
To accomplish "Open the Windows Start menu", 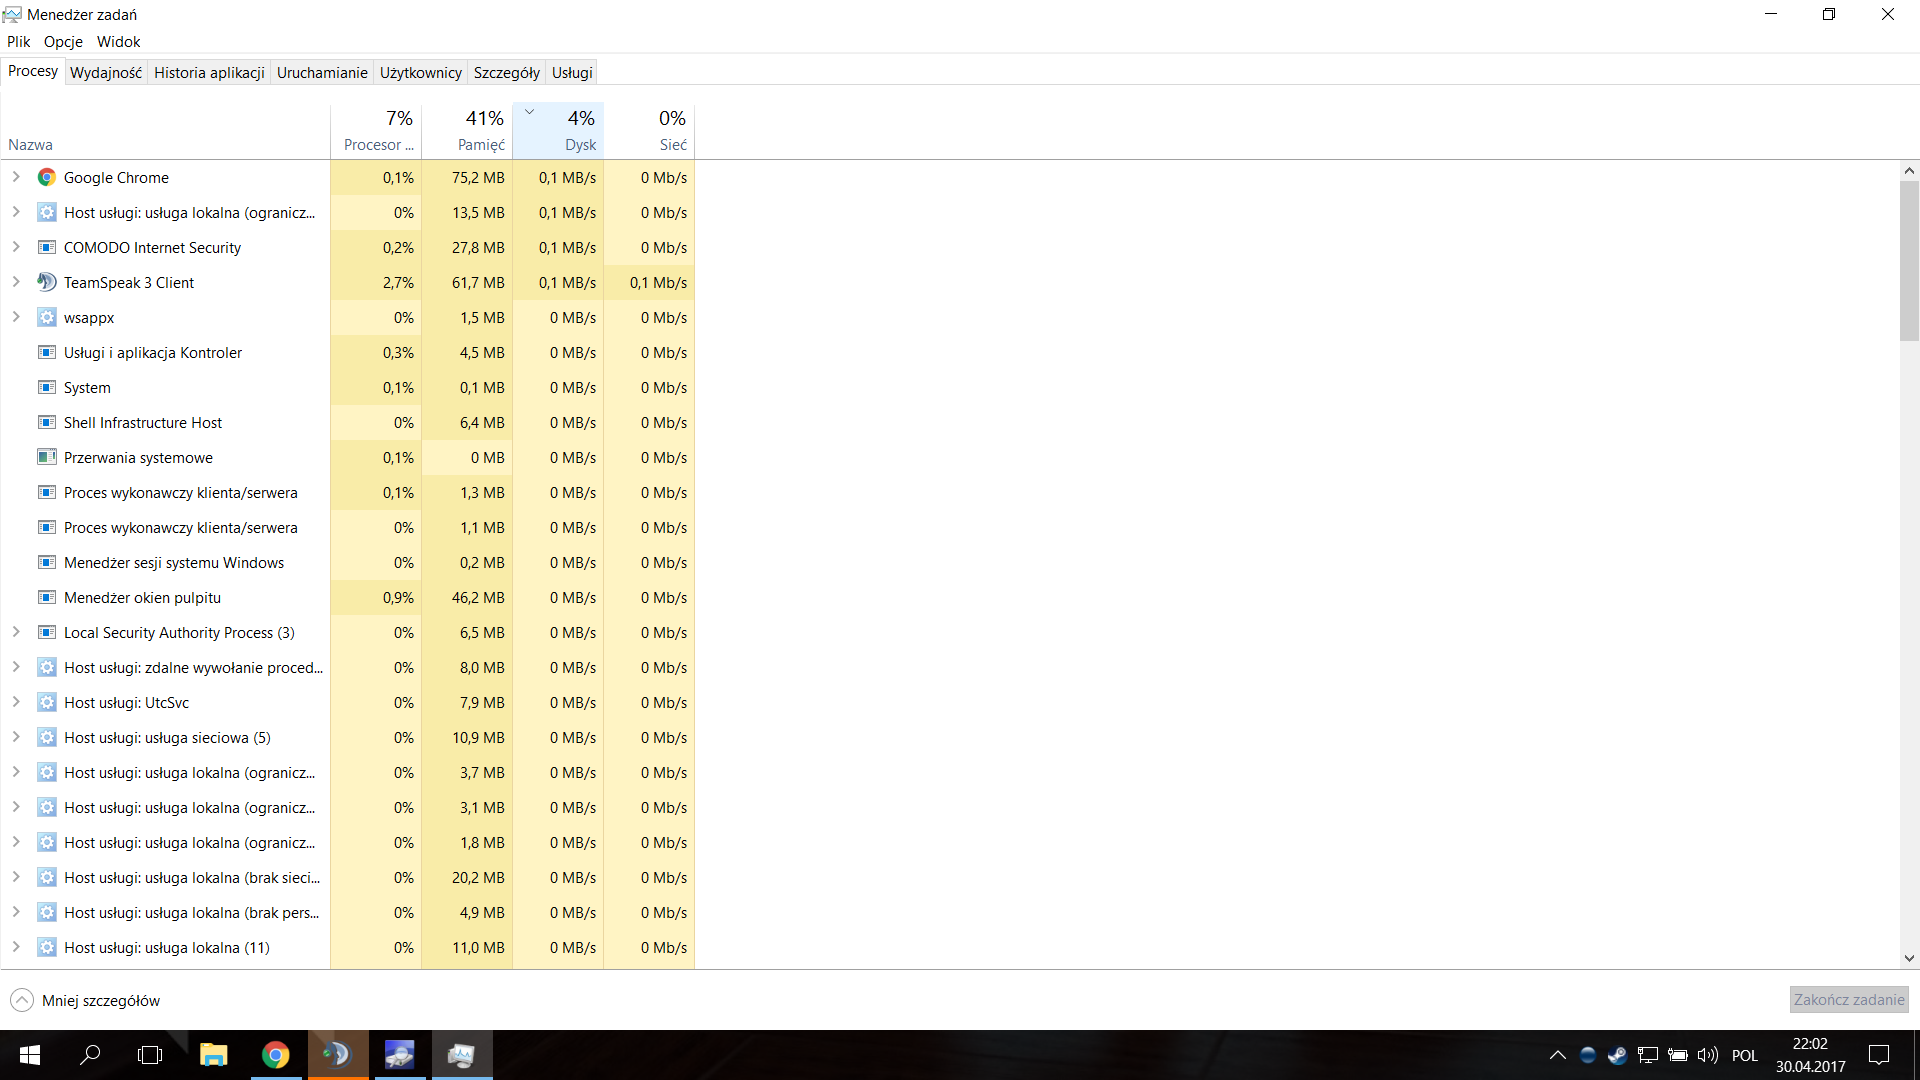I will click(x=30, y=1055).
